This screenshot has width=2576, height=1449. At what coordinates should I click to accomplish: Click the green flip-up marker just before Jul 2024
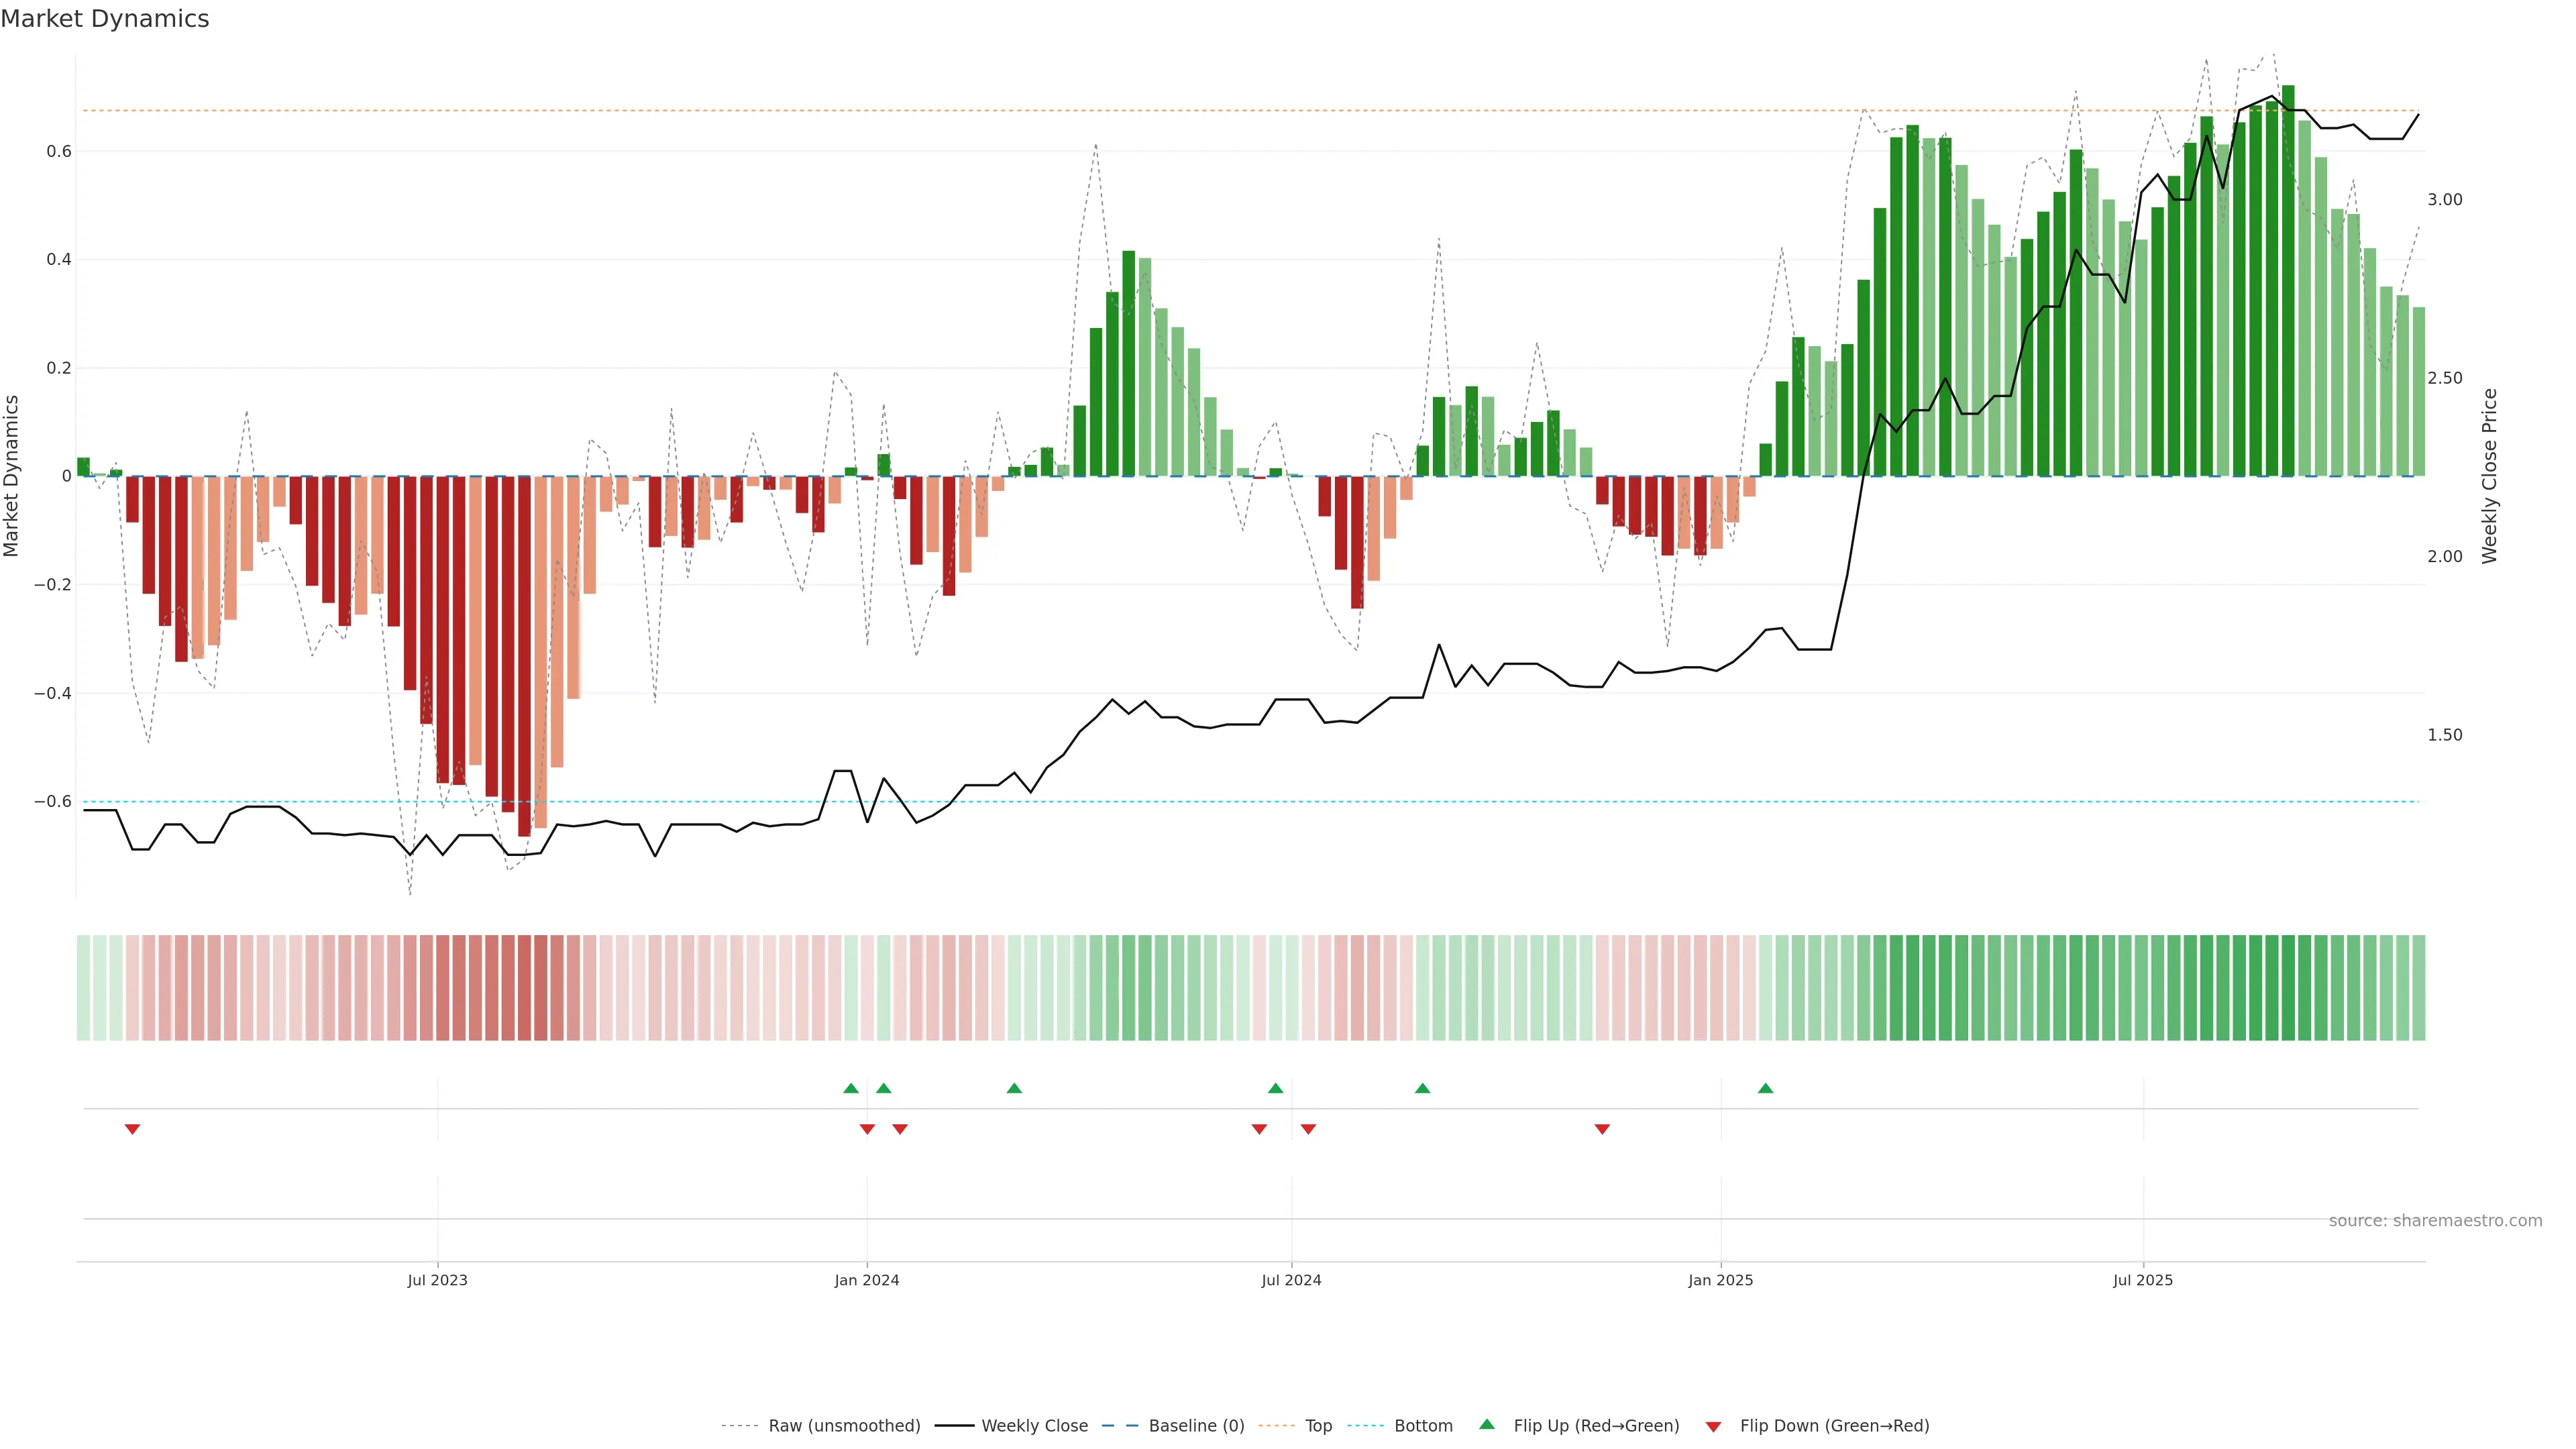click(x=1275, y=1088)
